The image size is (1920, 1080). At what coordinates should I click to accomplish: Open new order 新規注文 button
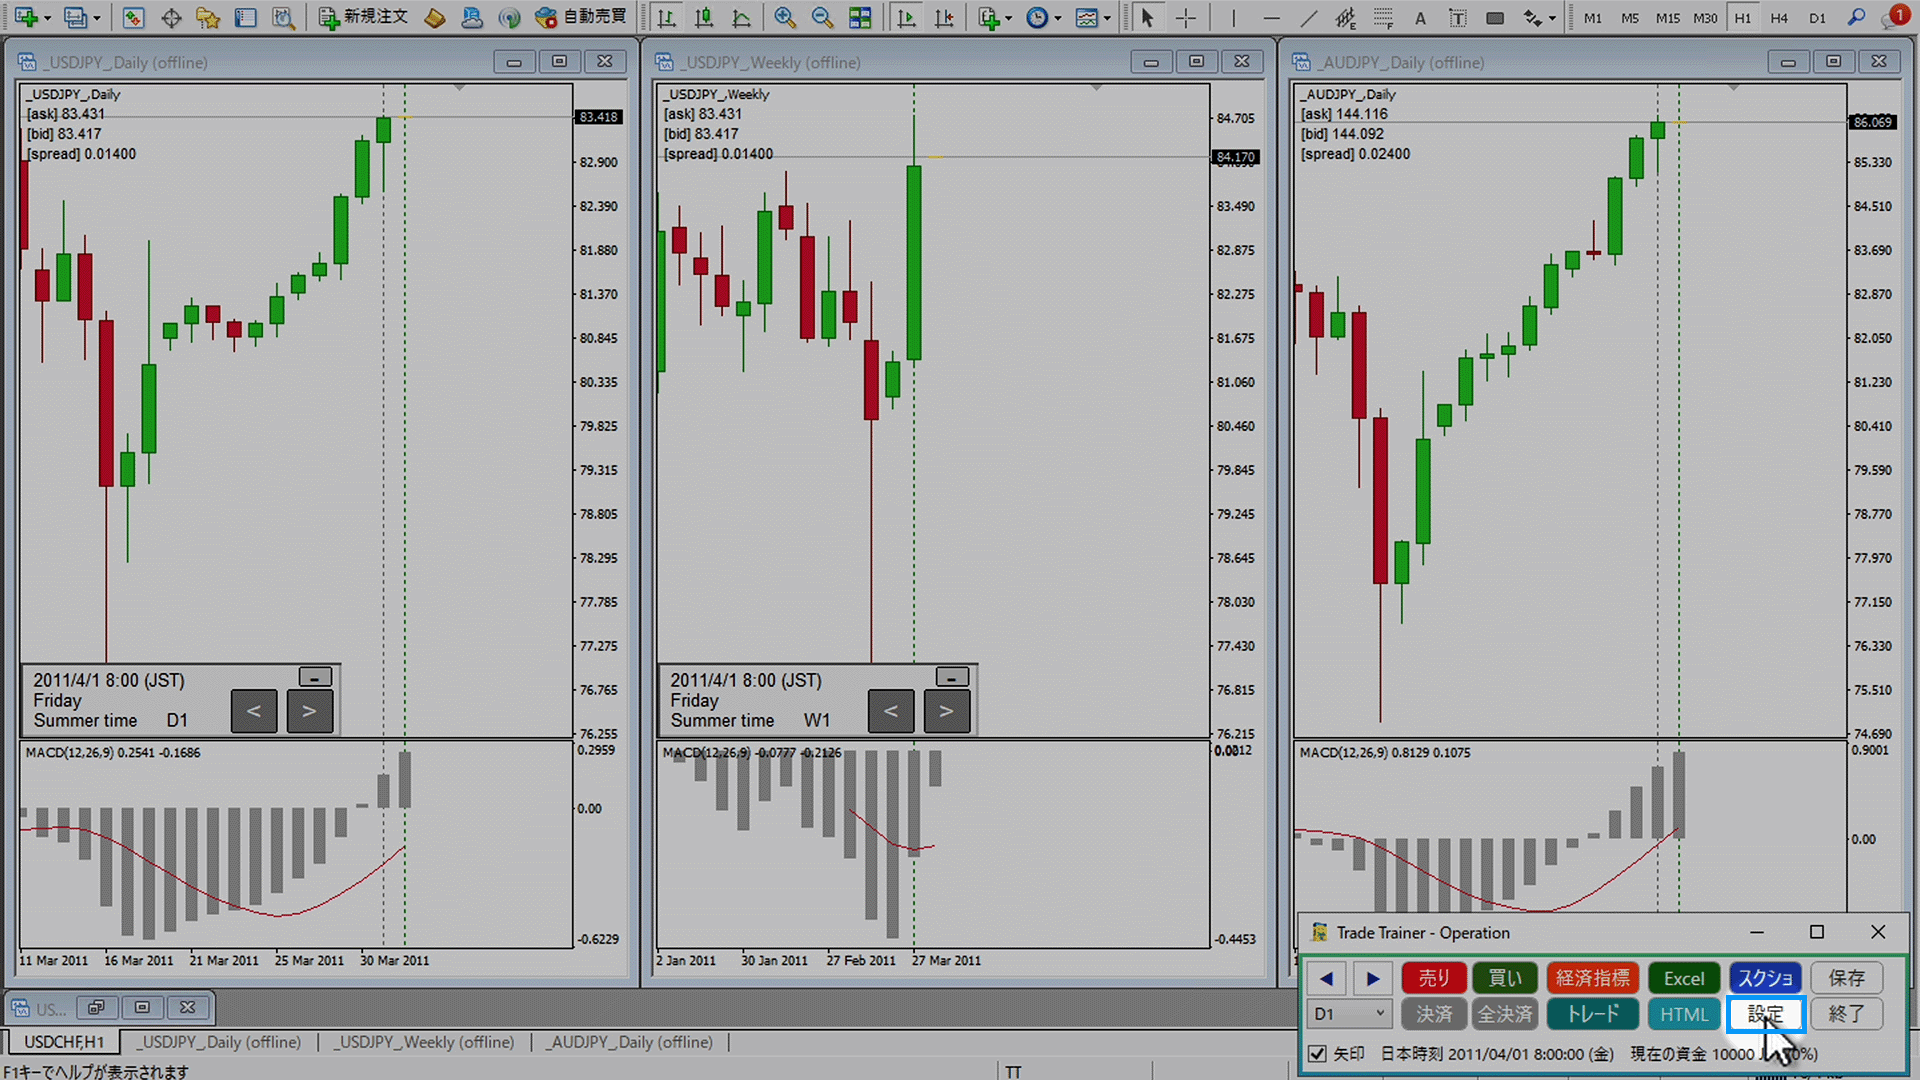(x=364, y=18)
